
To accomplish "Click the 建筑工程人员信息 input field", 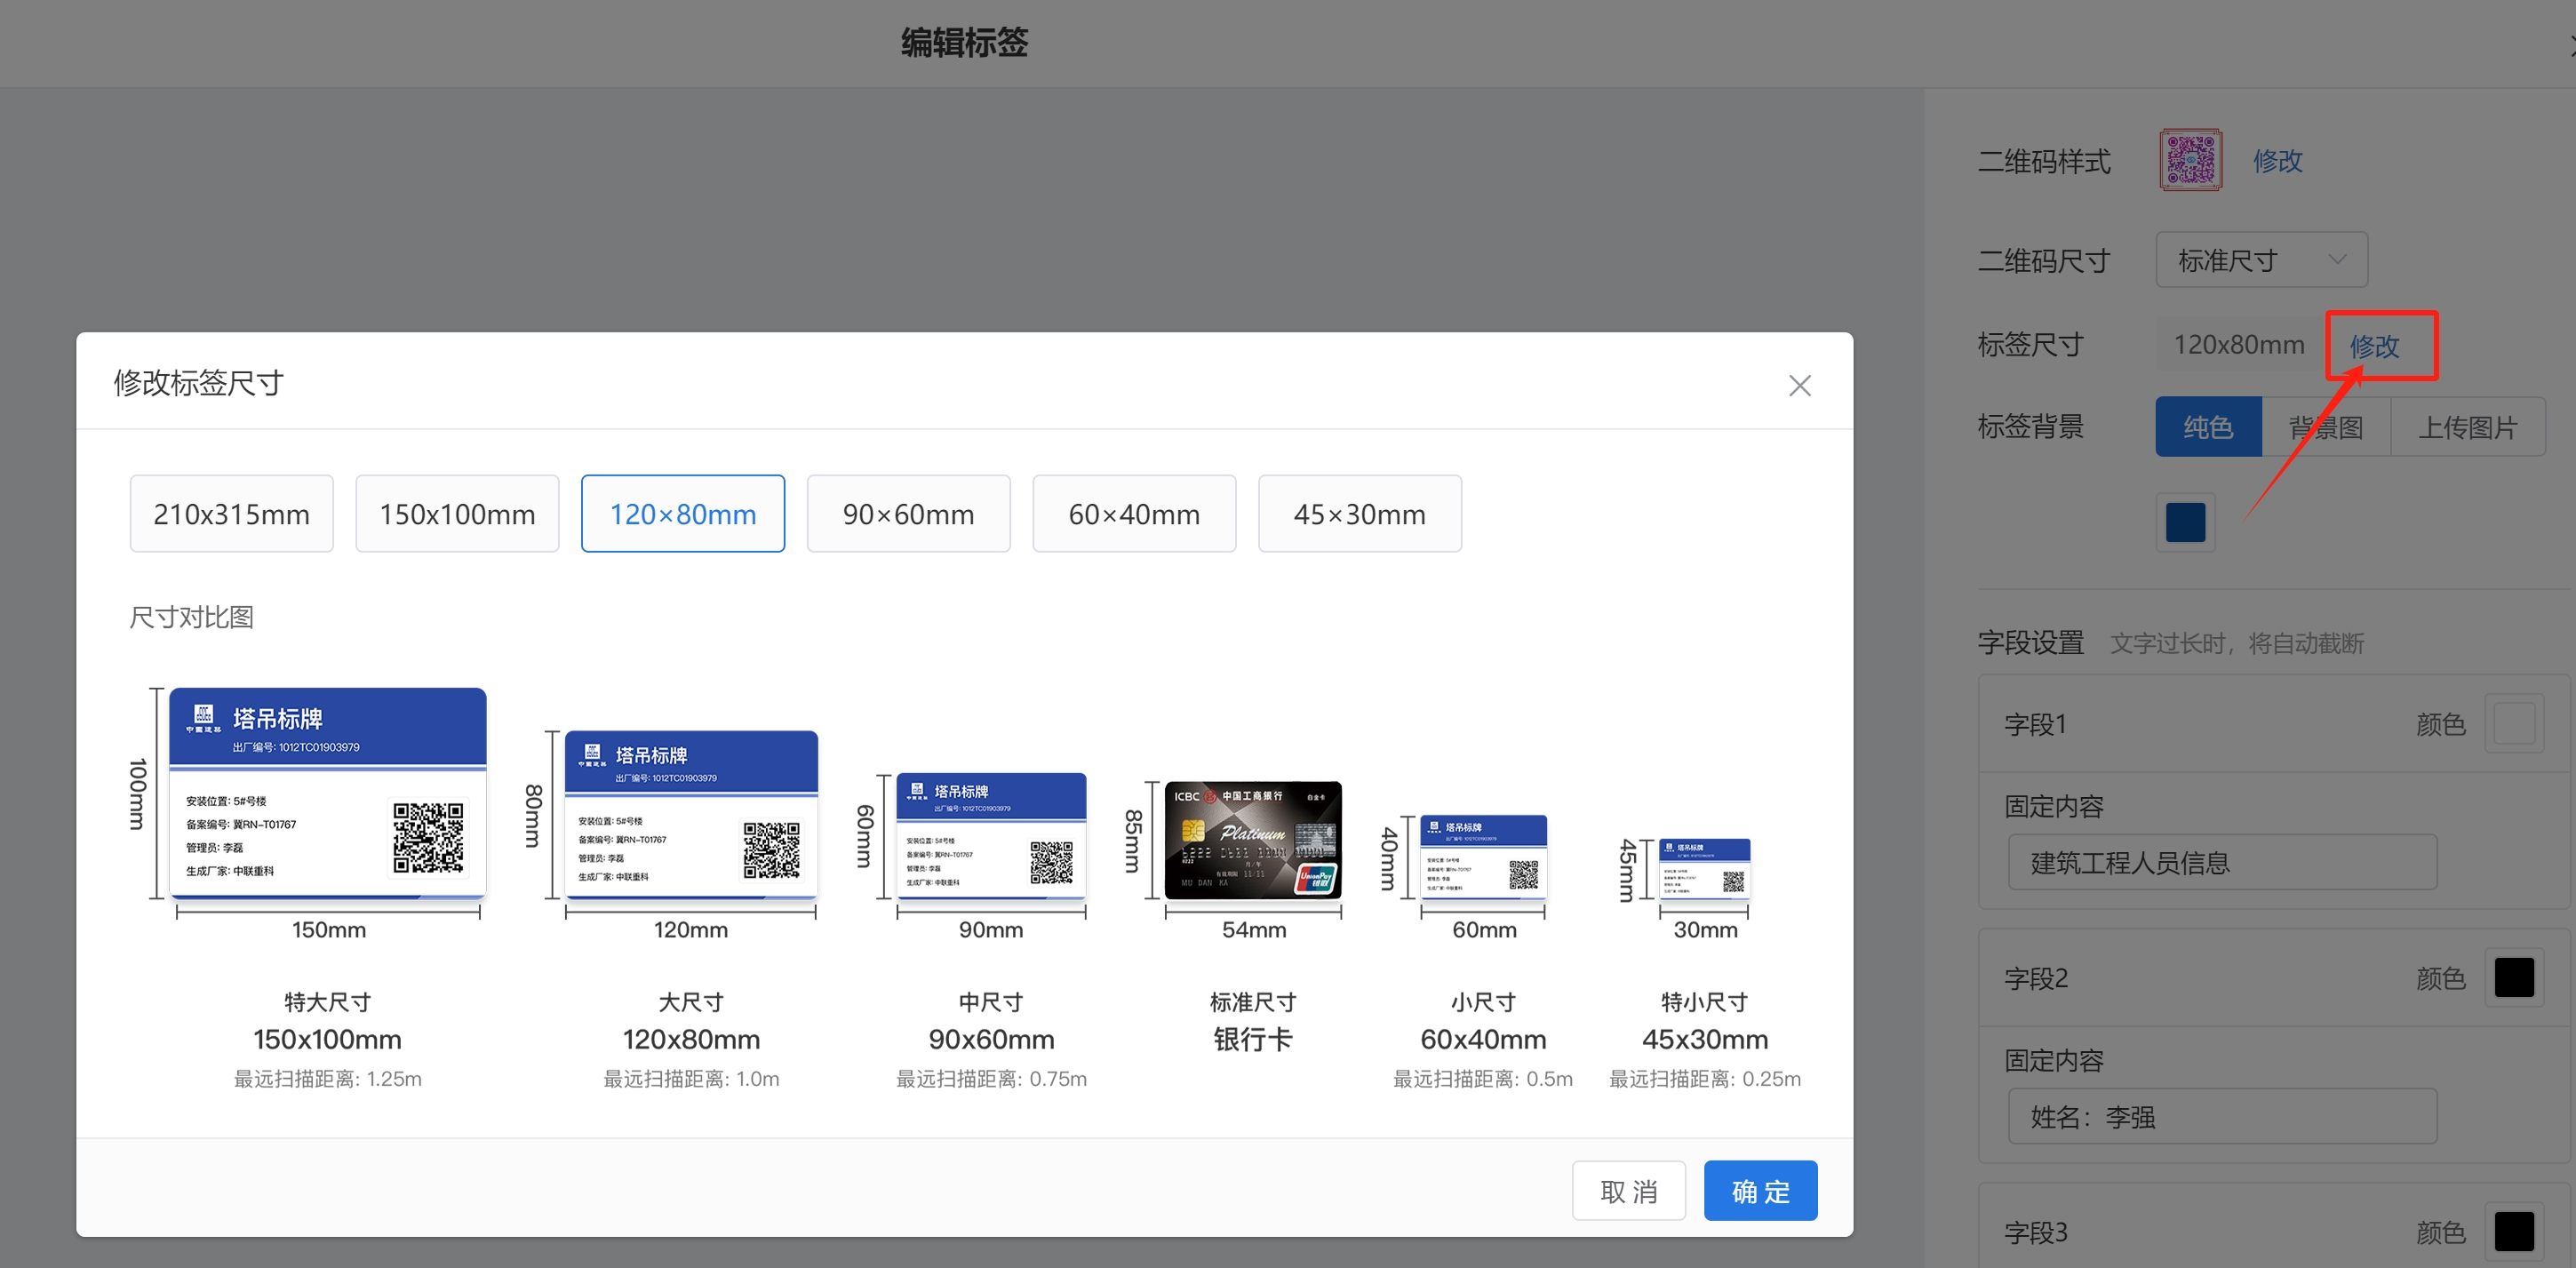I will [2222, 862].
